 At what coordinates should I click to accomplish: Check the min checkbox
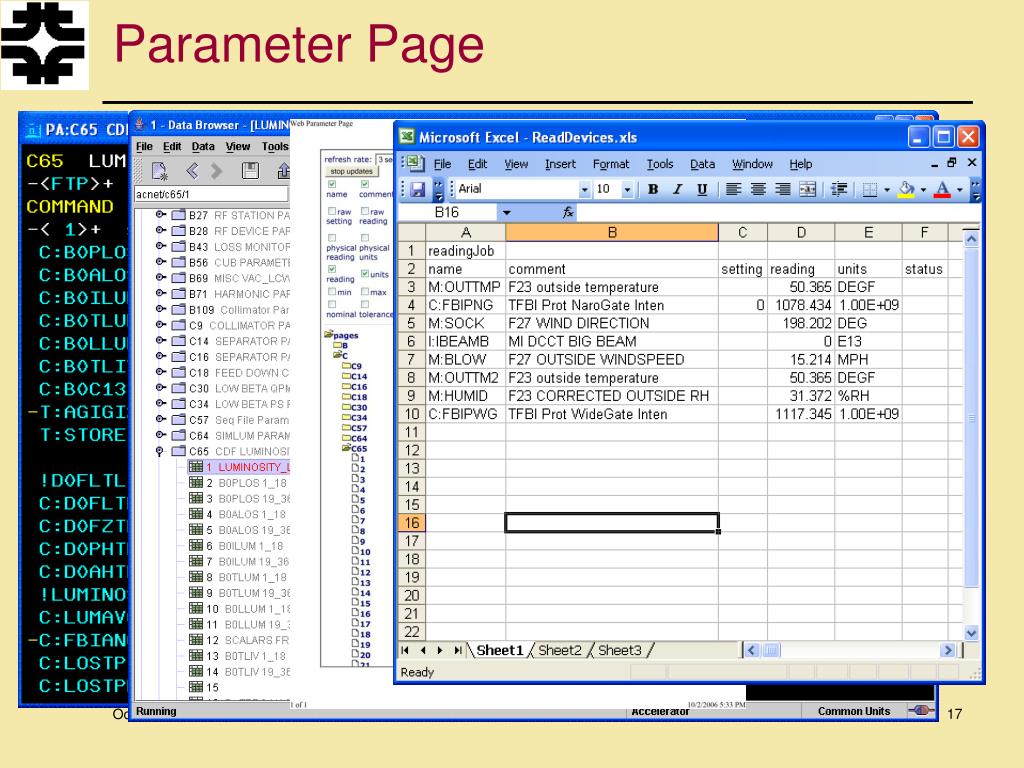(332, 292)
